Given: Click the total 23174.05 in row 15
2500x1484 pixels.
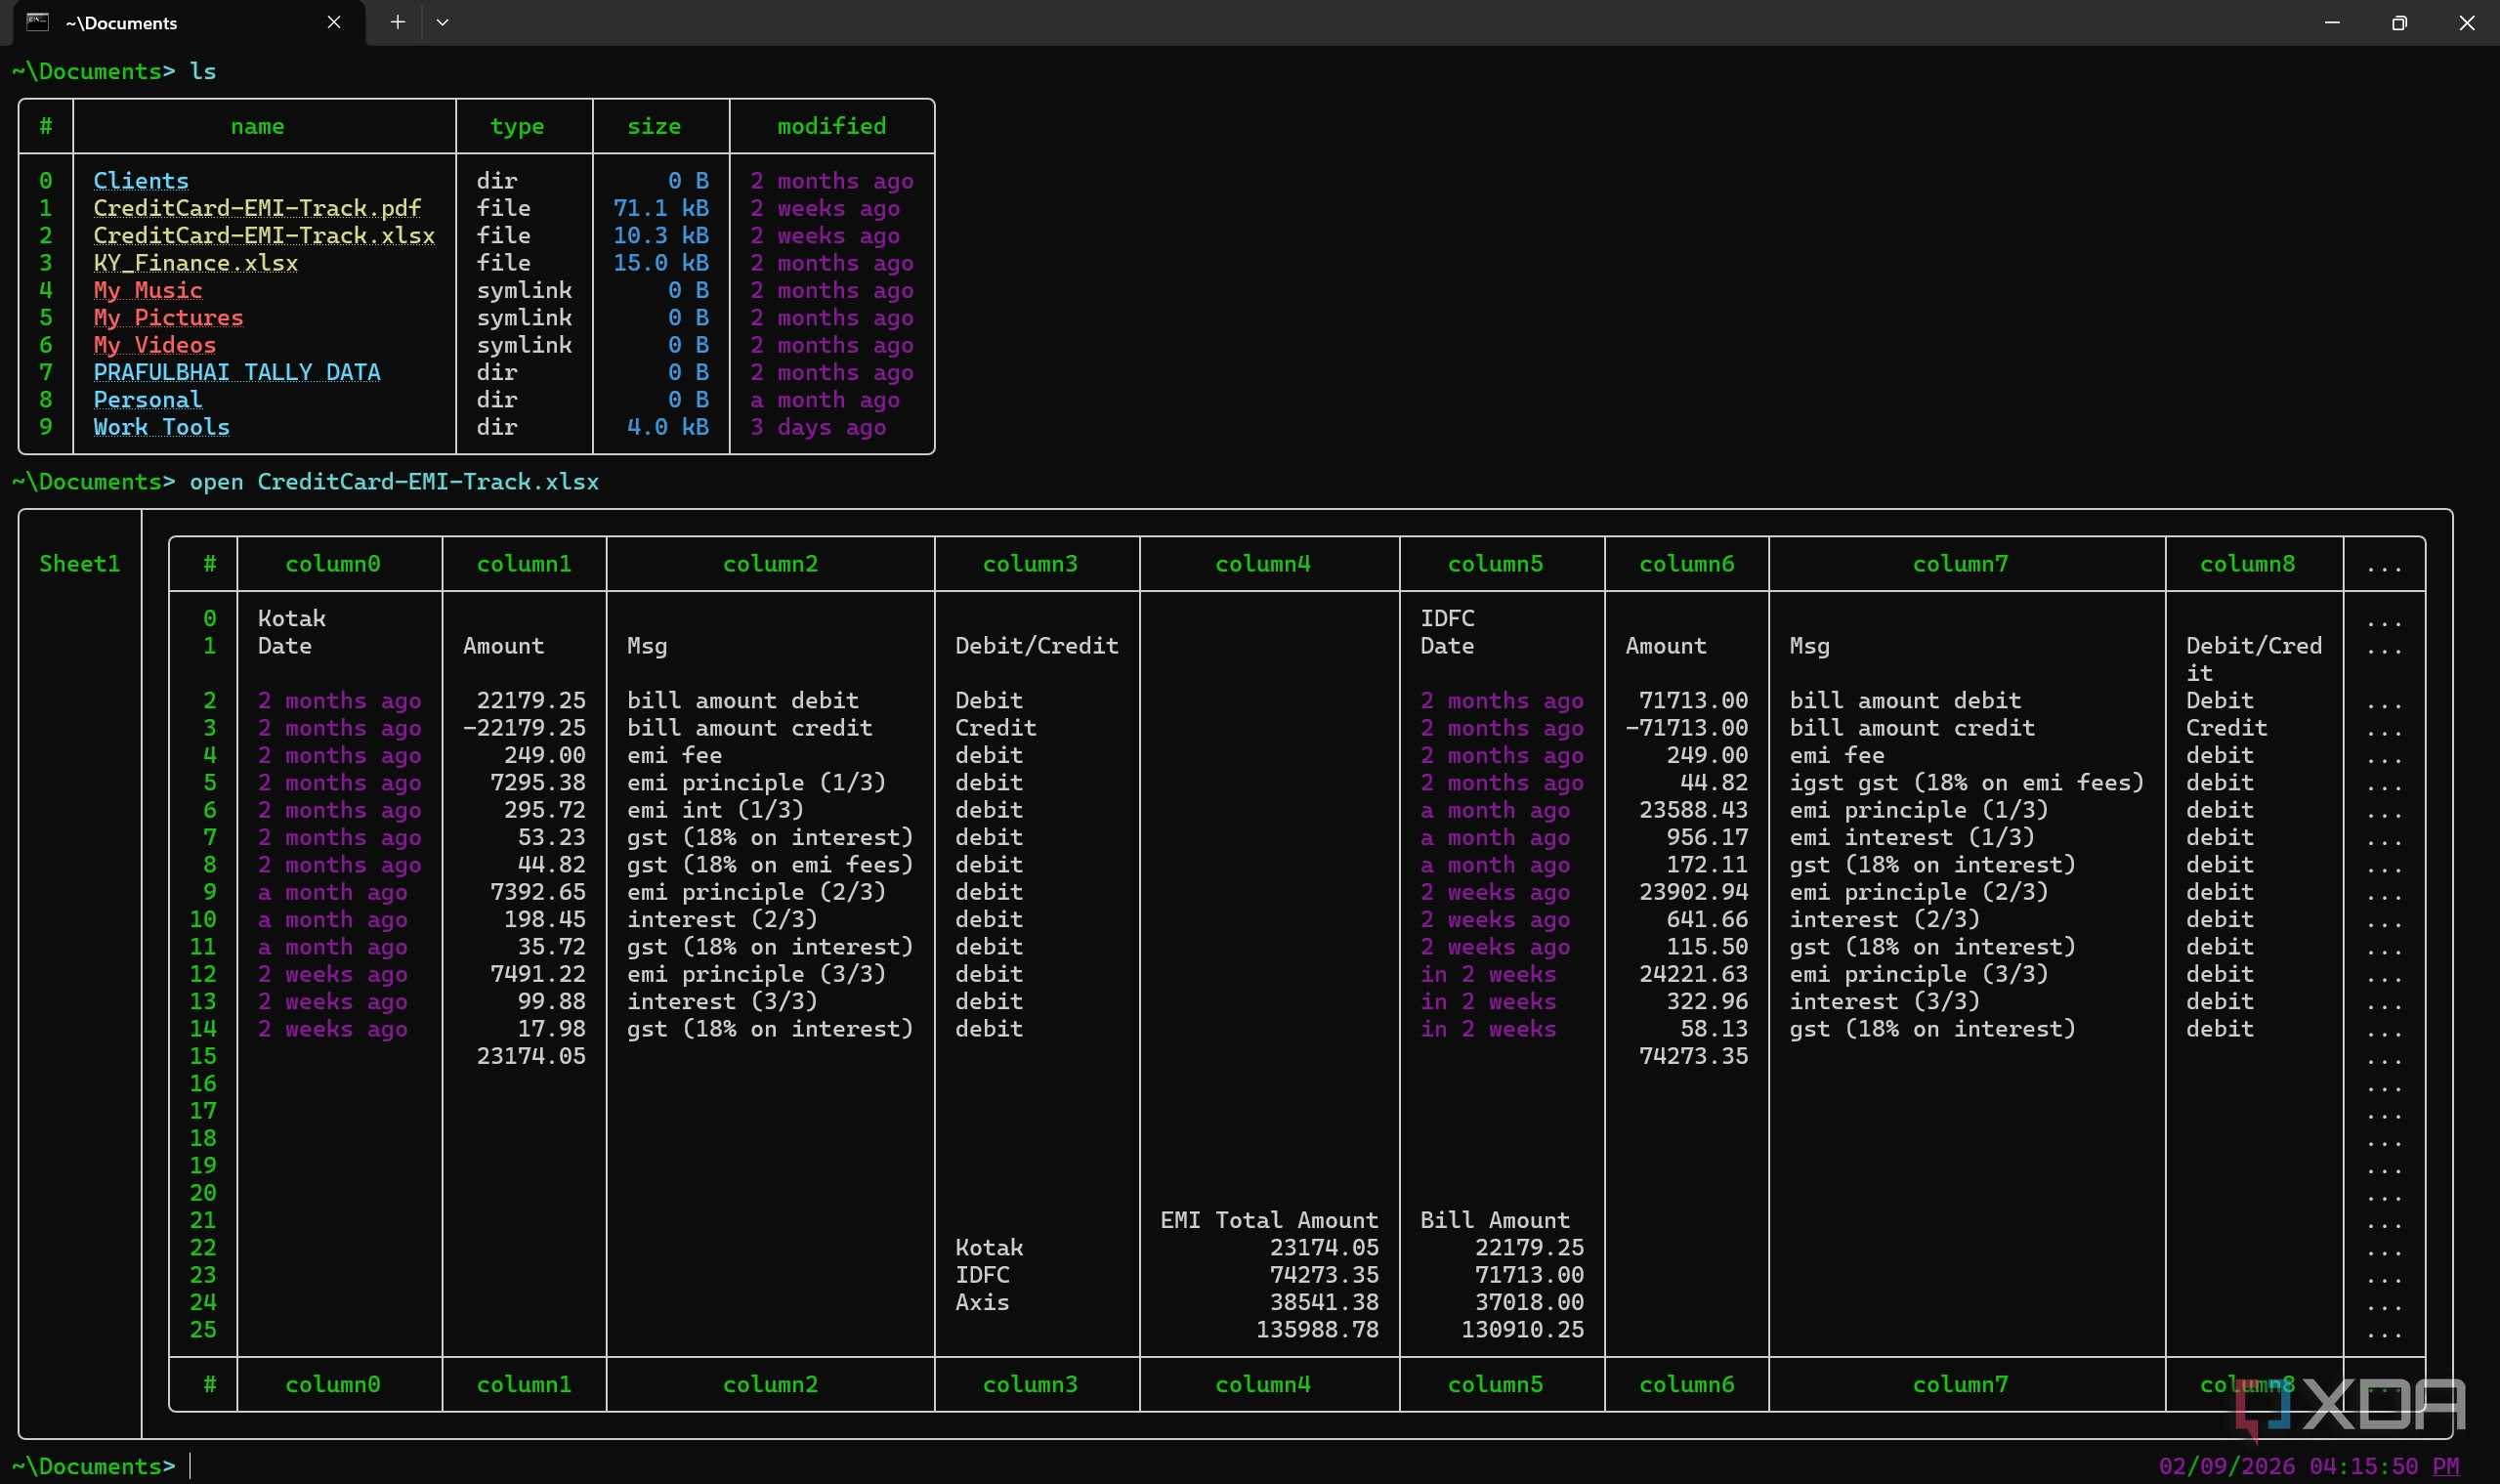Looking at the screenshot, I should point(531,1056).
